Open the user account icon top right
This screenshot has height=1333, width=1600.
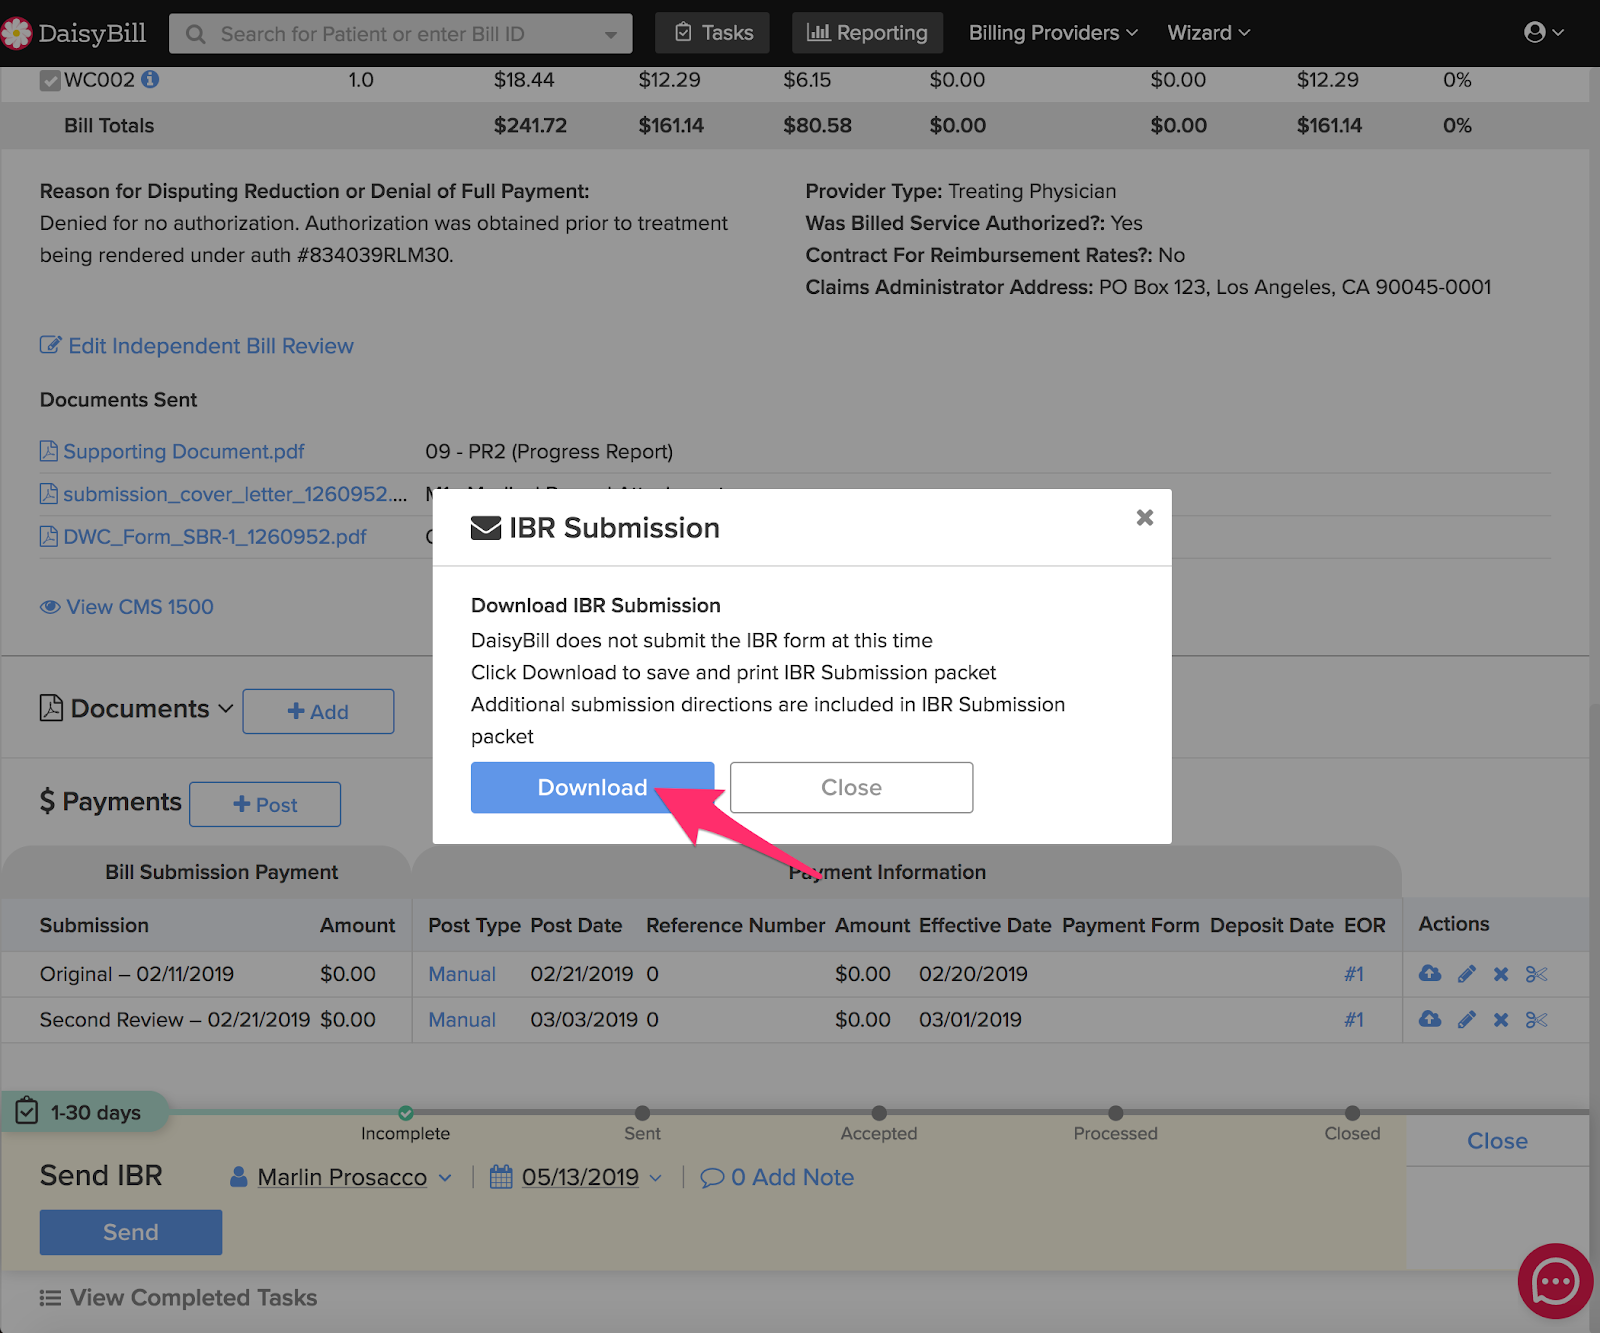click(1538, 32)
